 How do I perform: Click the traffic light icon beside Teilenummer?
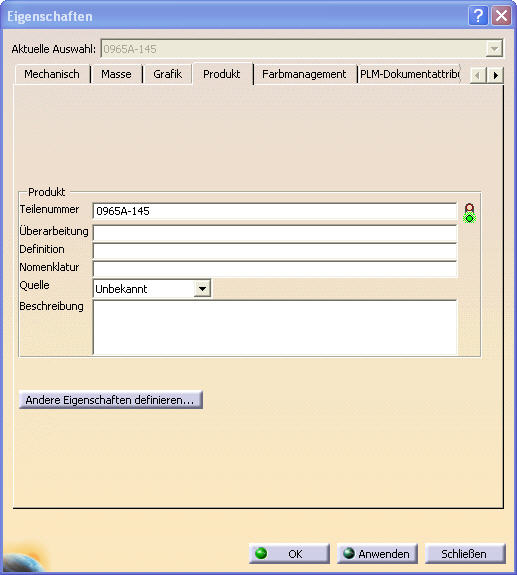click(x=469, y=213)
